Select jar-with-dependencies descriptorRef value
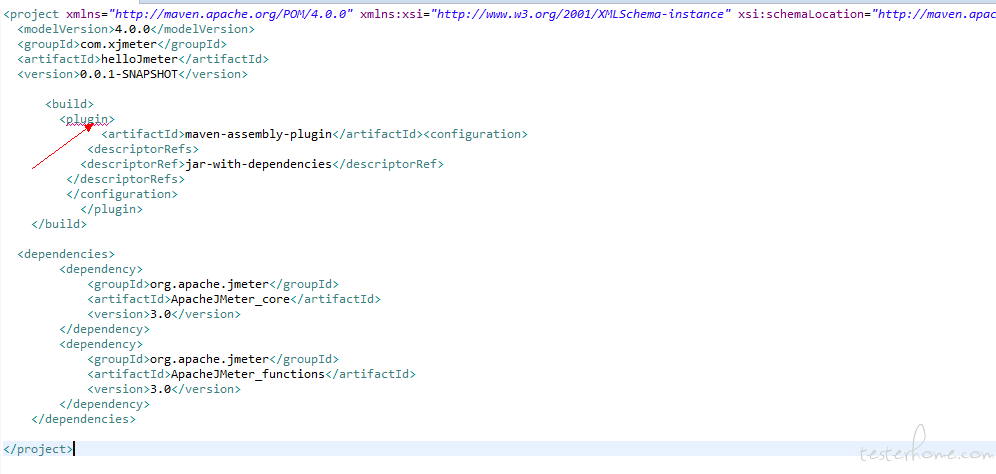 259,165
